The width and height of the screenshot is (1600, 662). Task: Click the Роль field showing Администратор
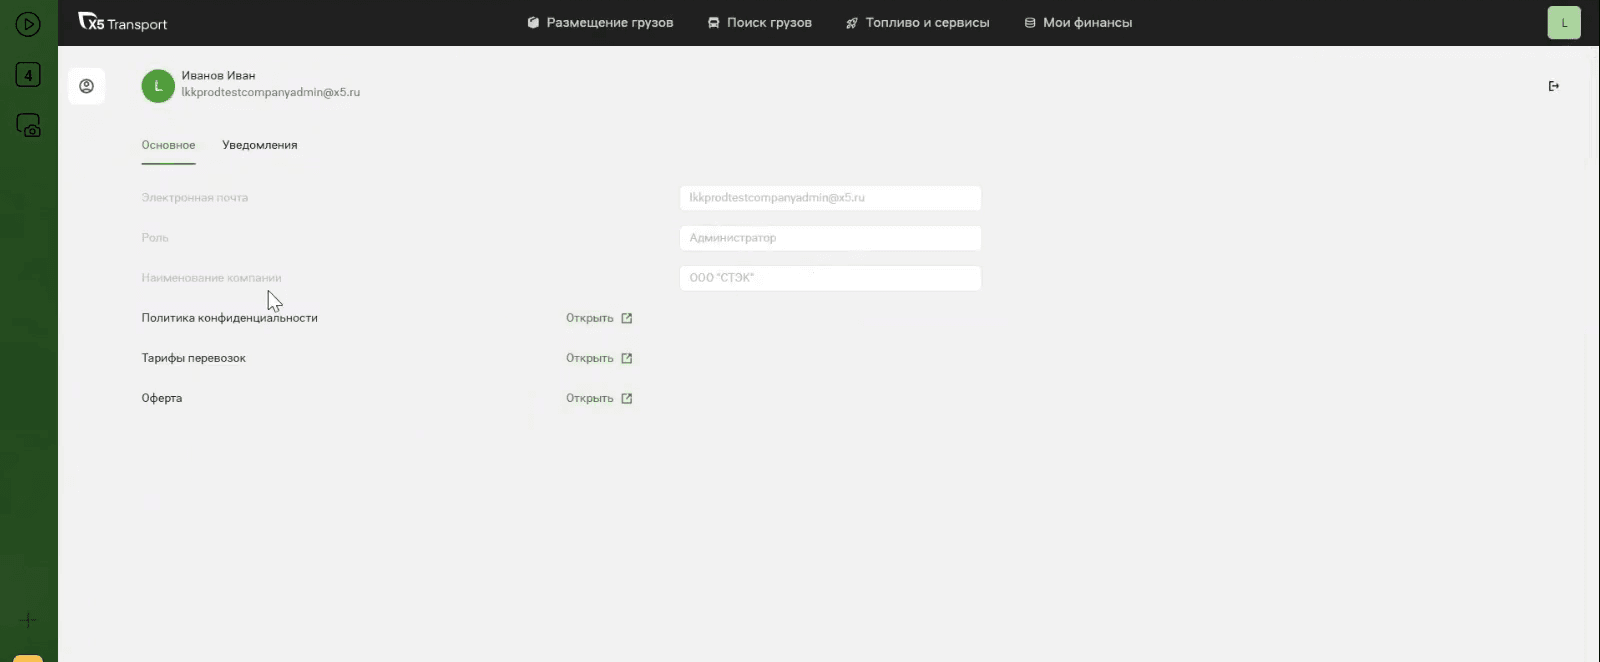[830, 238]
